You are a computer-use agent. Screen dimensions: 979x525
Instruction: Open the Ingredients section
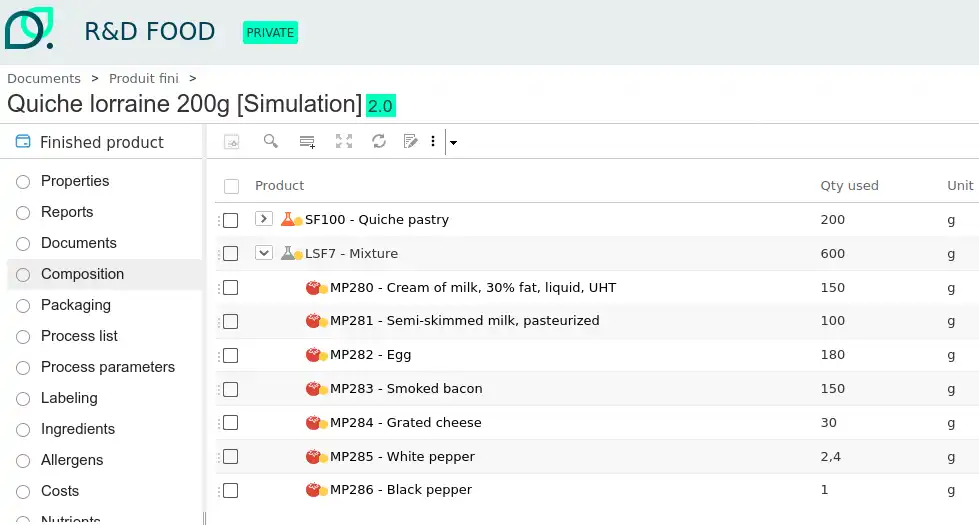pos(78,429)
